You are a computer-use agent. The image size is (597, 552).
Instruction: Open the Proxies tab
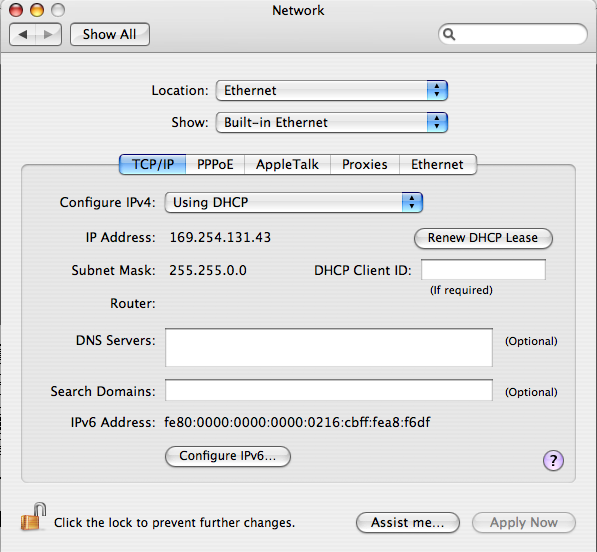point(365,164)
